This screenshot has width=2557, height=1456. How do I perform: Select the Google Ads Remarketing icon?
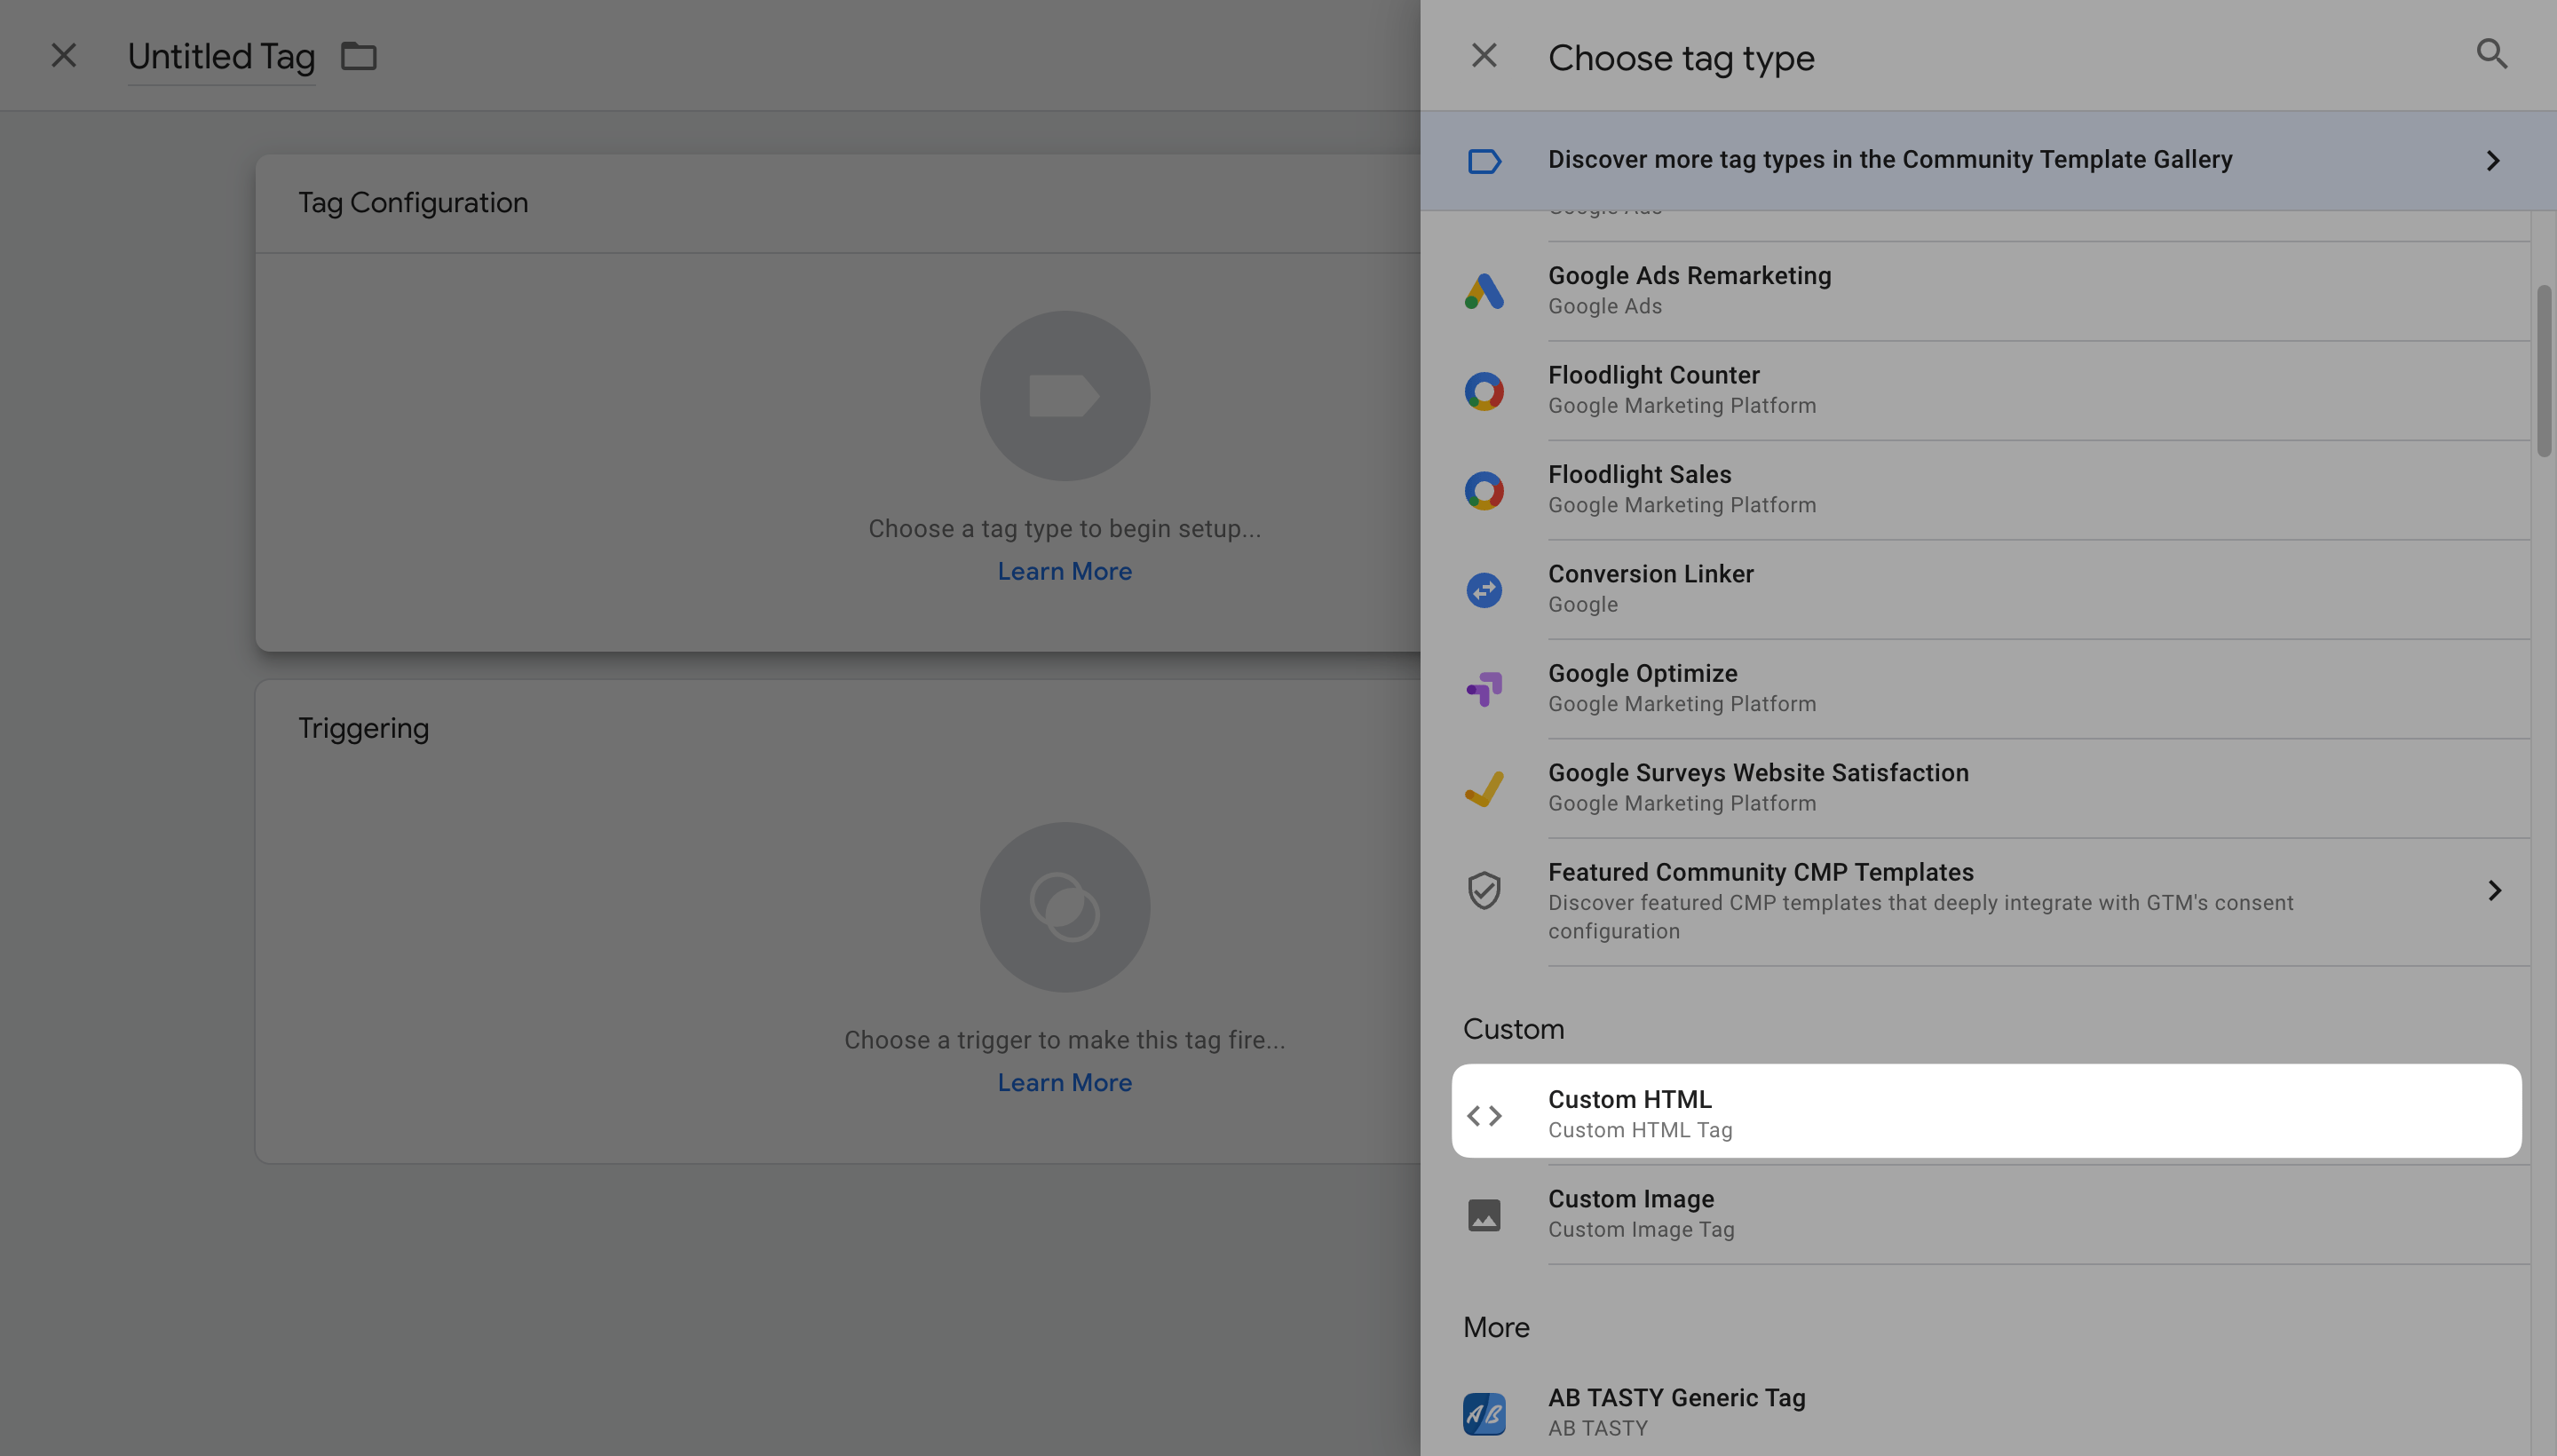tap(1484, 291)
